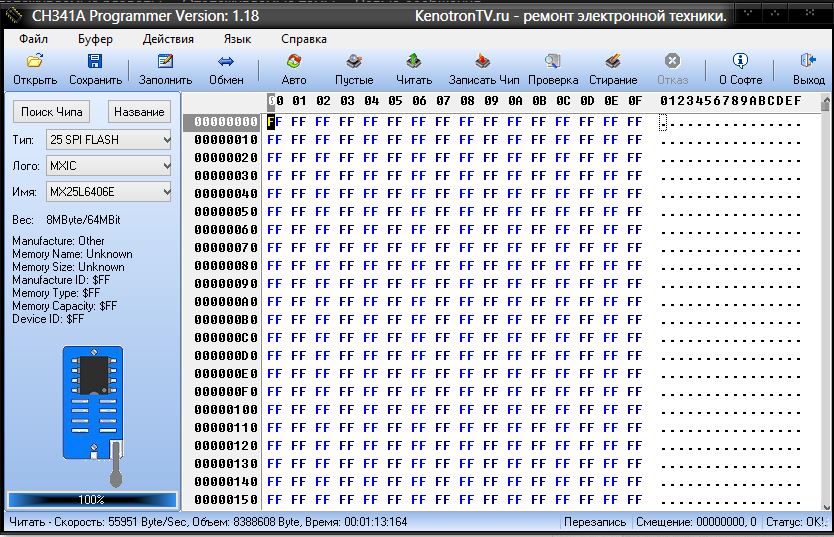Click the Проверка (Verify) icon
The width and height of the screenshot is (834, 537).
pyautogui.click(x=553, y=62)
